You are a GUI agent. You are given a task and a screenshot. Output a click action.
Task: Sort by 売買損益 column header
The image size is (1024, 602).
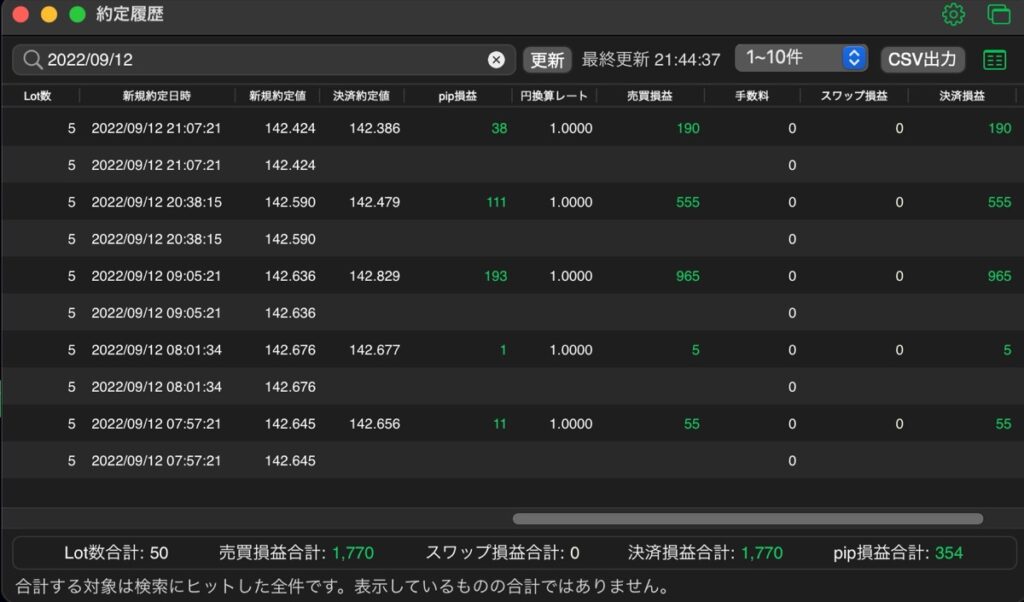click(649, 96)
